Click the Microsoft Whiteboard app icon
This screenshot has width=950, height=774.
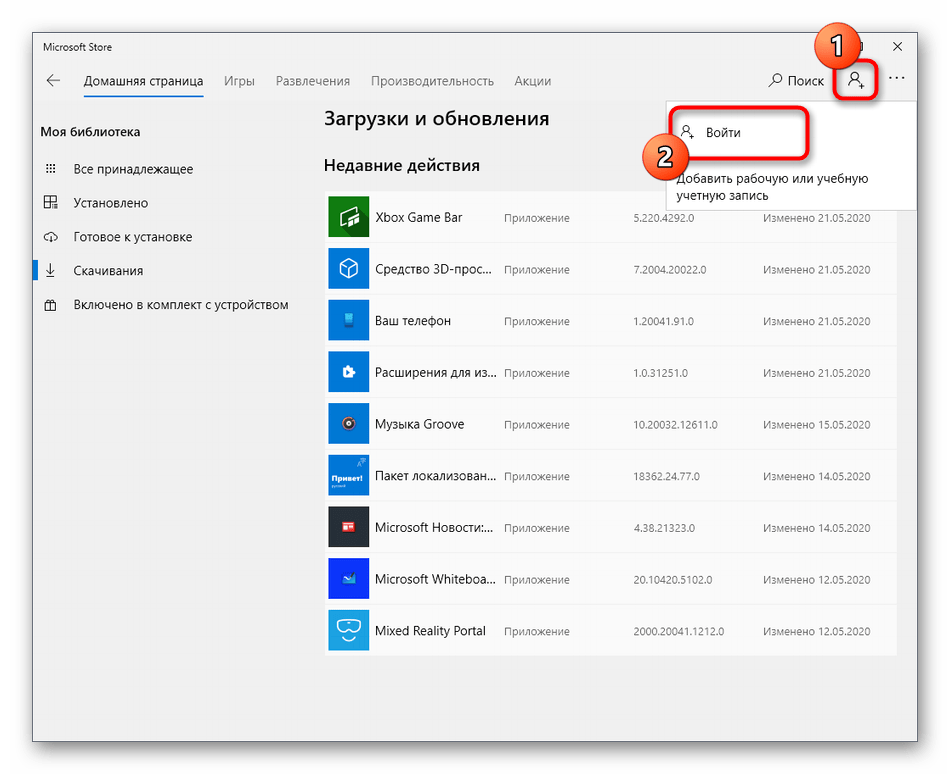click(x=348, y=579)
